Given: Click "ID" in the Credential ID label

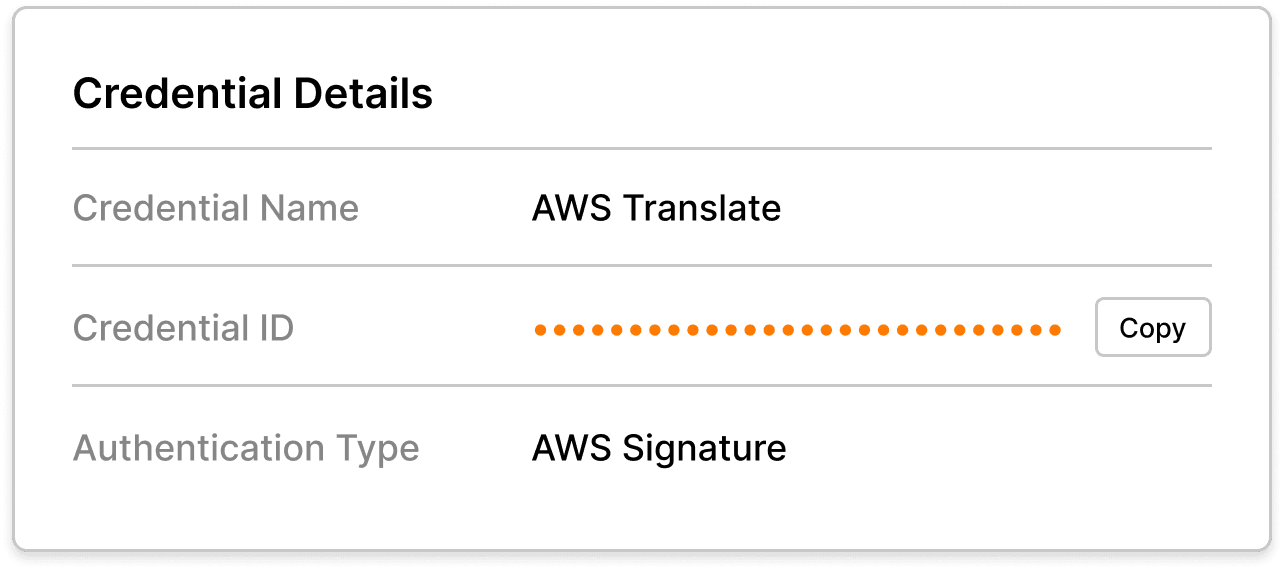Looking at the screenshot, I should (271, 328).
